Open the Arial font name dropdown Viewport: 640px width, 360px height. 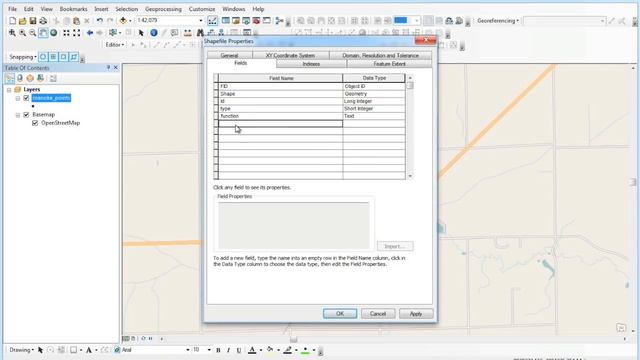click(x=188, y=350)
